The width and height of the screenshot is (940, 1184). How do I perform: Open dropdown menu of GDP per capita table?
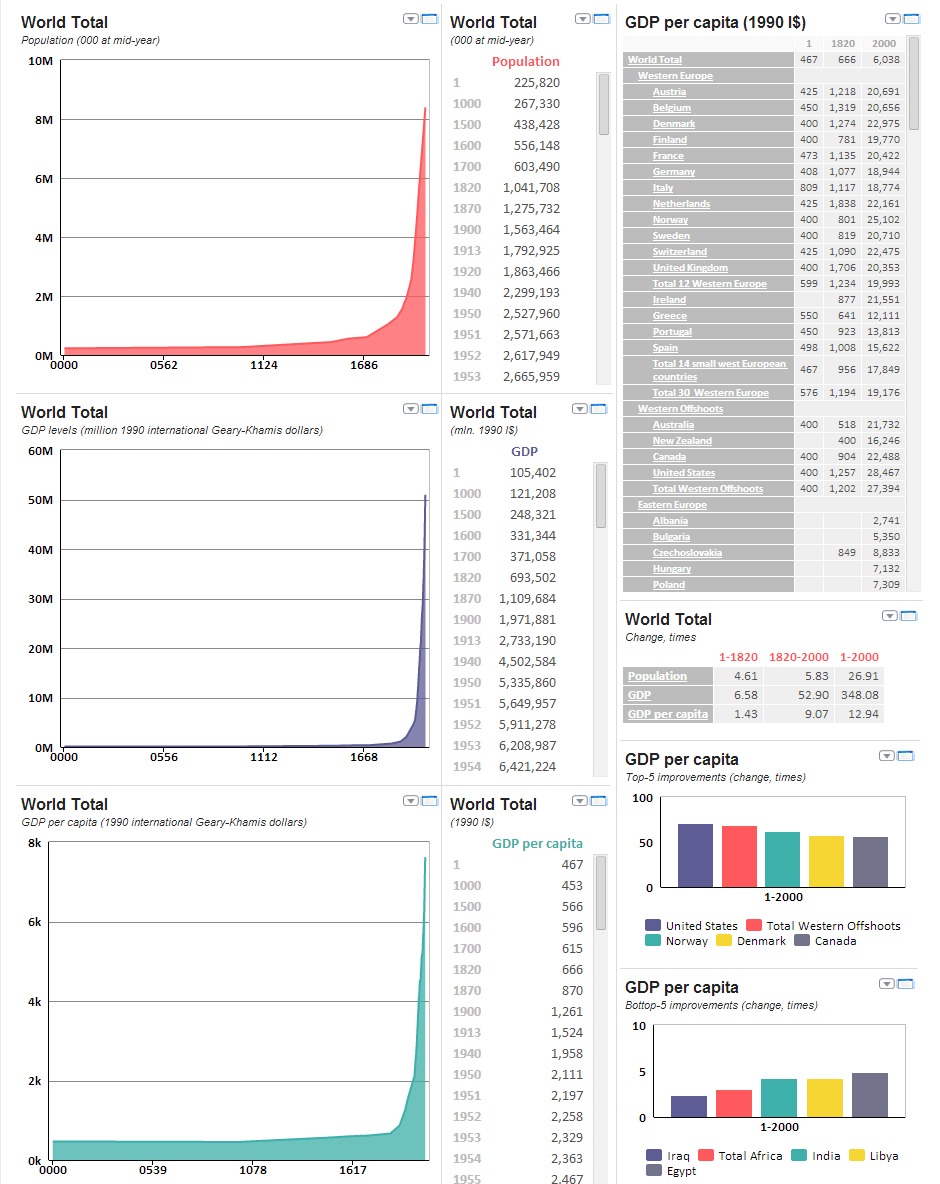(x=892, y=18)
